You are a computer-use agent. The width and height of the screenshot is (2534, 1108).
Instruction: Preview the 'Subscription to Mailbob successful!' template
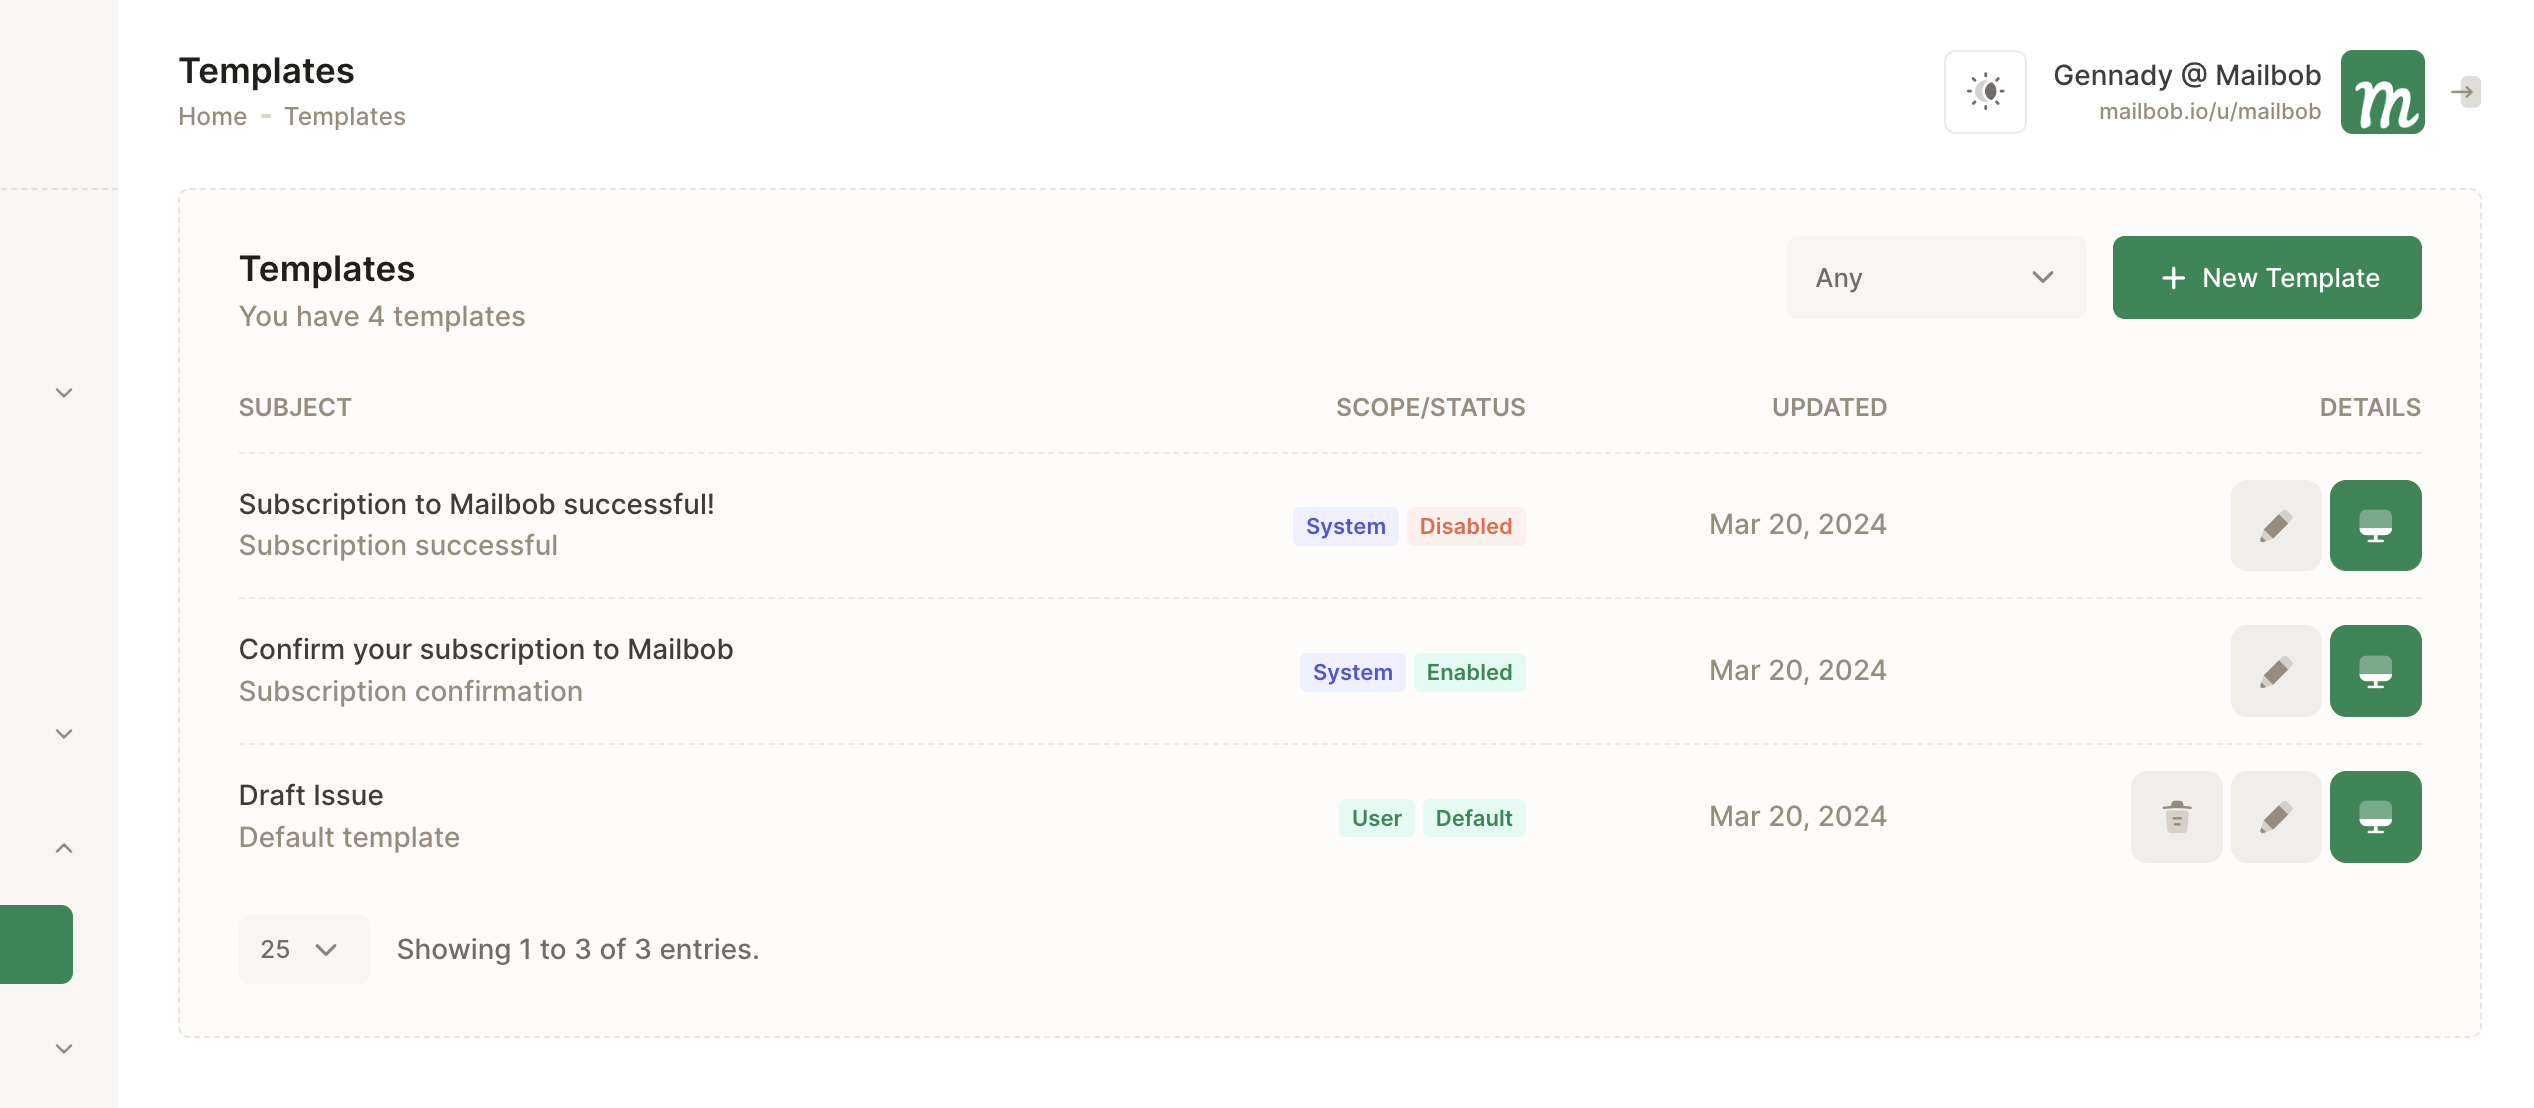click(2375, 526)
